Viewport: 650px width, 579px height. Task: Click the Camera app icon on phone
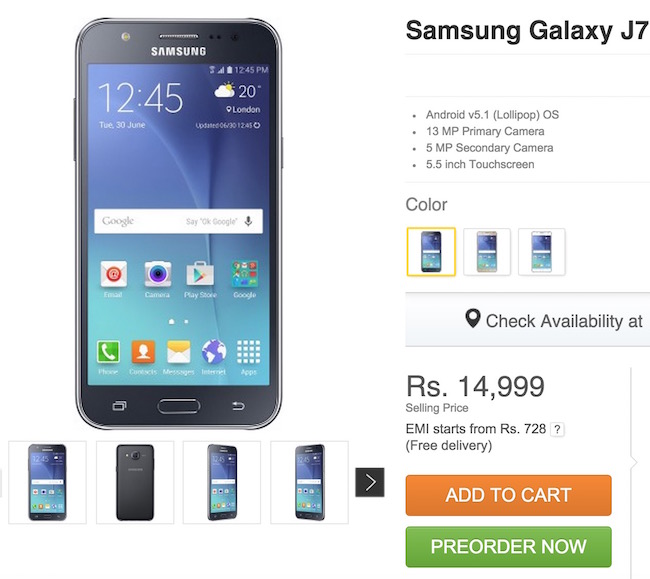tap(158, 274)
